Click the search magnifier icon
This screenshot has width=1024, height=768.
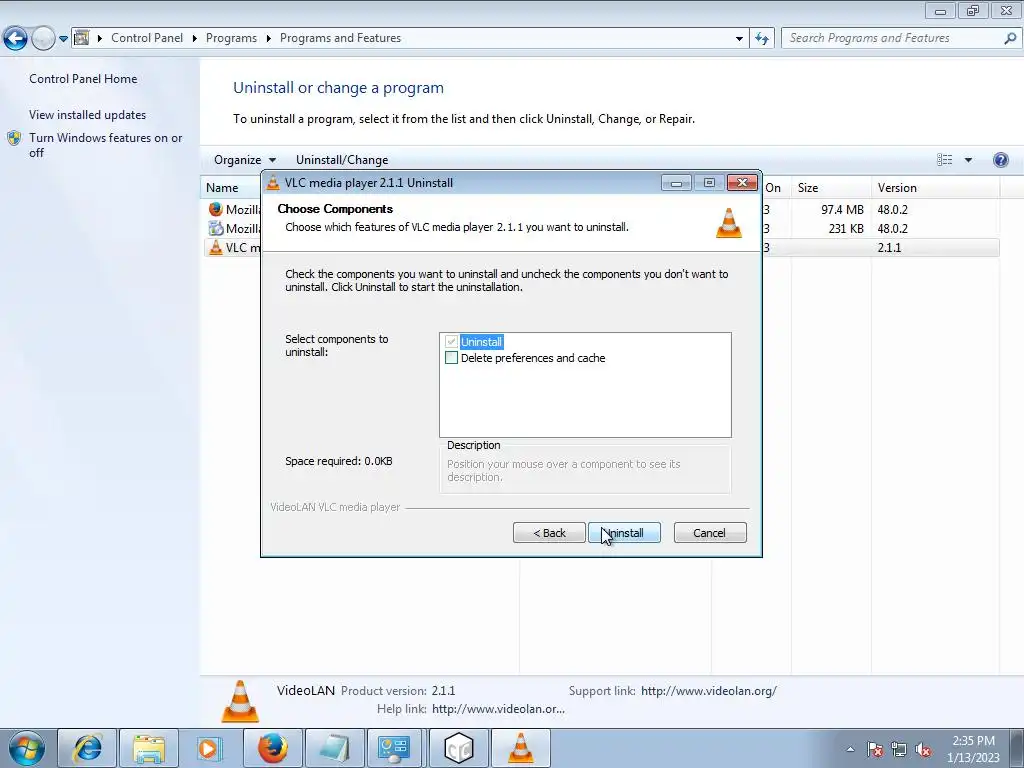coord(1010,39)
